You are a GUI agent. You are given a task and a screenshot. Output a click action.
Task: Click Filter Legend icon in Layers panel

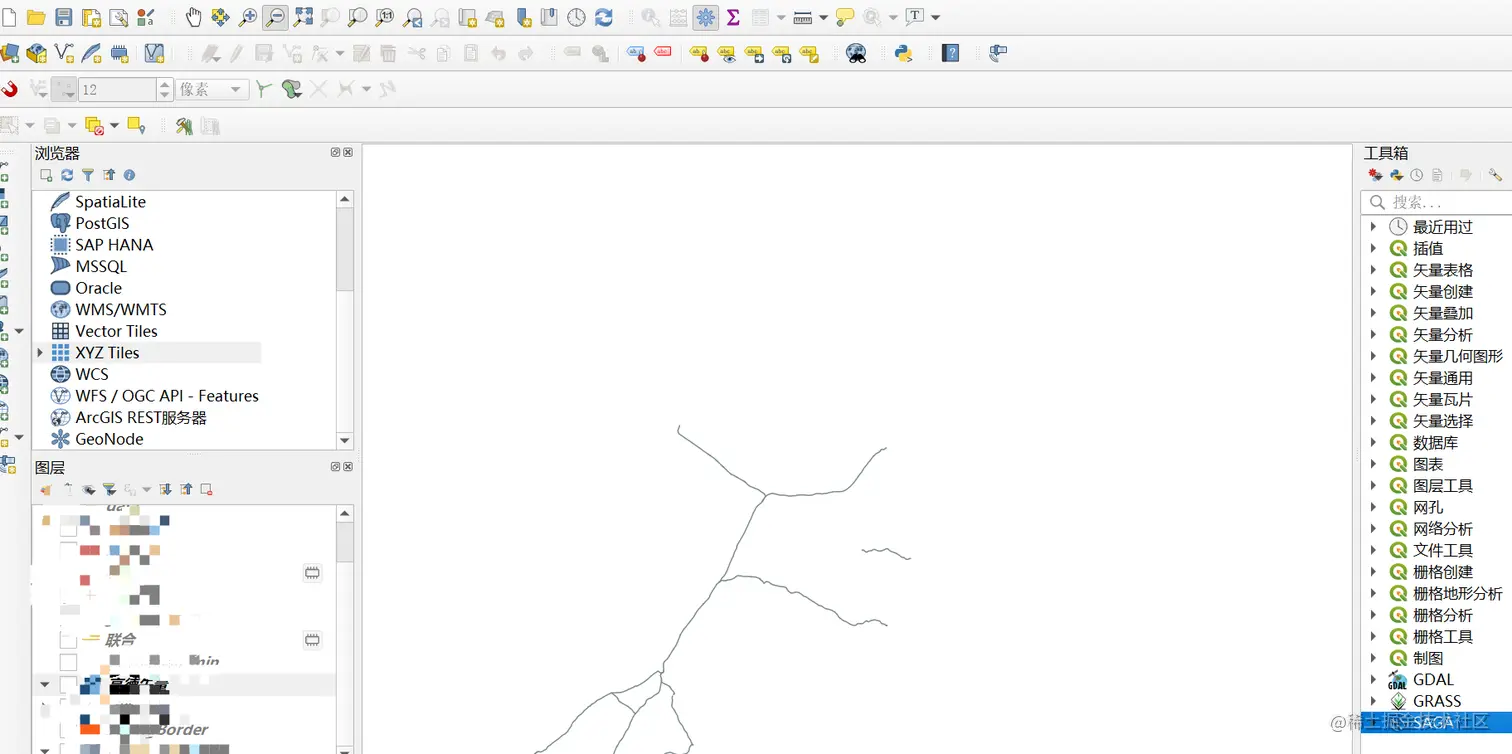tap(109, 489)
